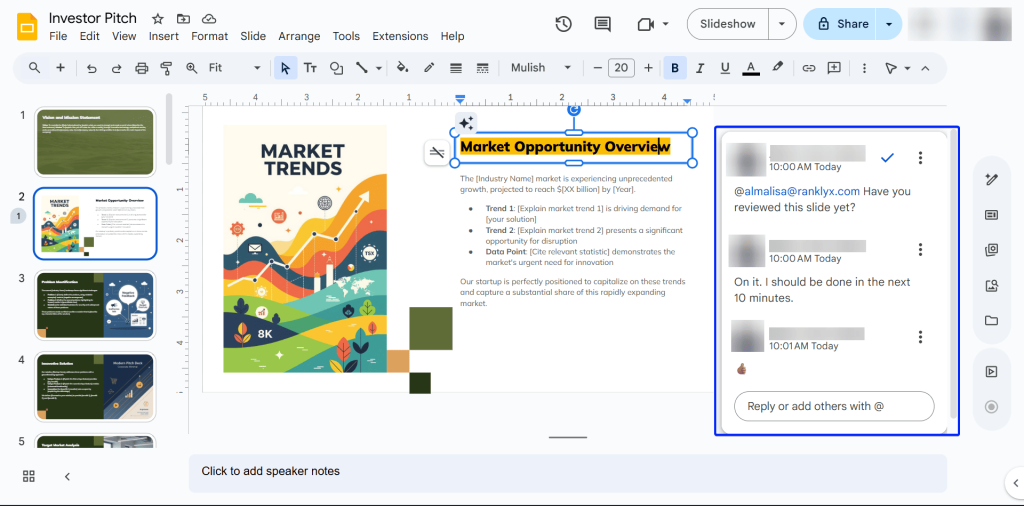1024x506 pixels.
Task: Open the Mulish font dropdown
Action: [540, 68]
